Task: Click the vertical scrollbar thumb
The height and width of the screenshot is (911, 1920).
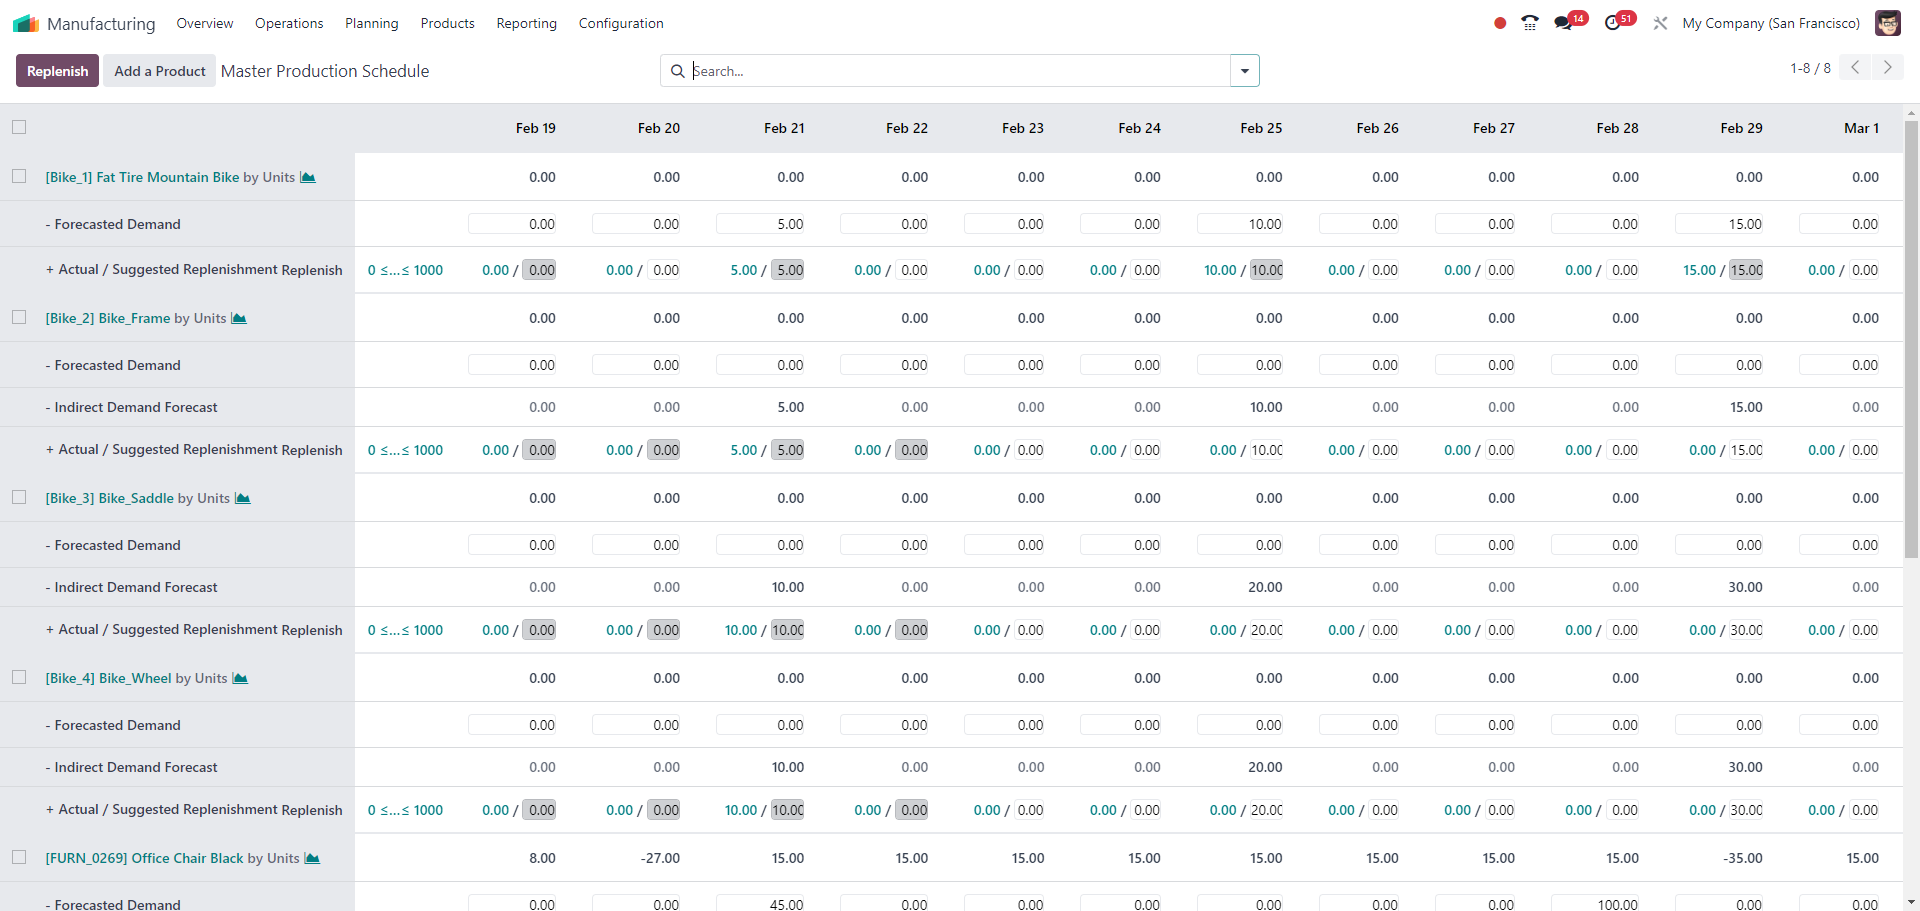Action: tap(1911, 340)
